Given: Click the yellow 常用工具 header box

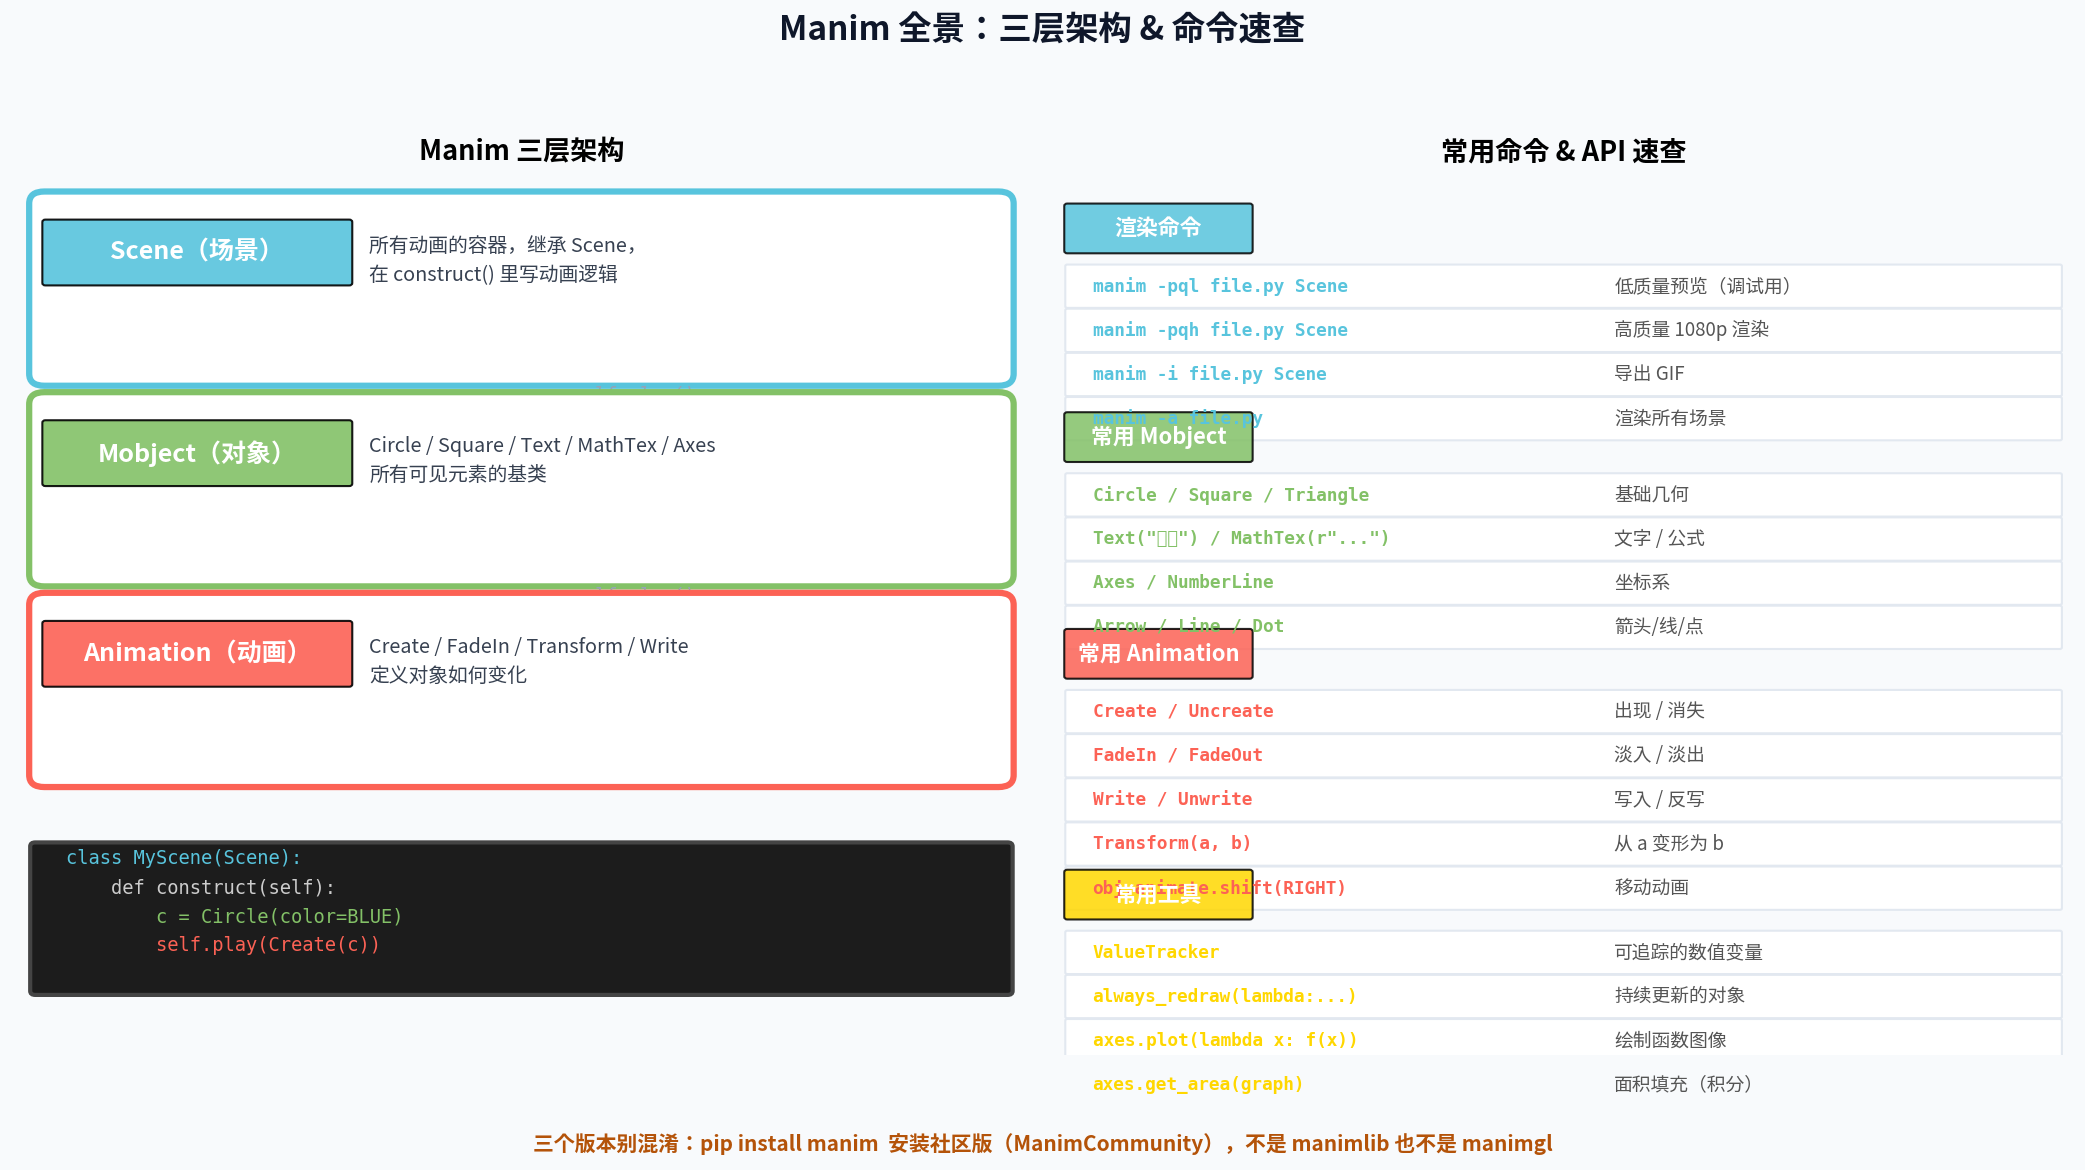Looking at the screenshot, I should tap(1158, 894).
